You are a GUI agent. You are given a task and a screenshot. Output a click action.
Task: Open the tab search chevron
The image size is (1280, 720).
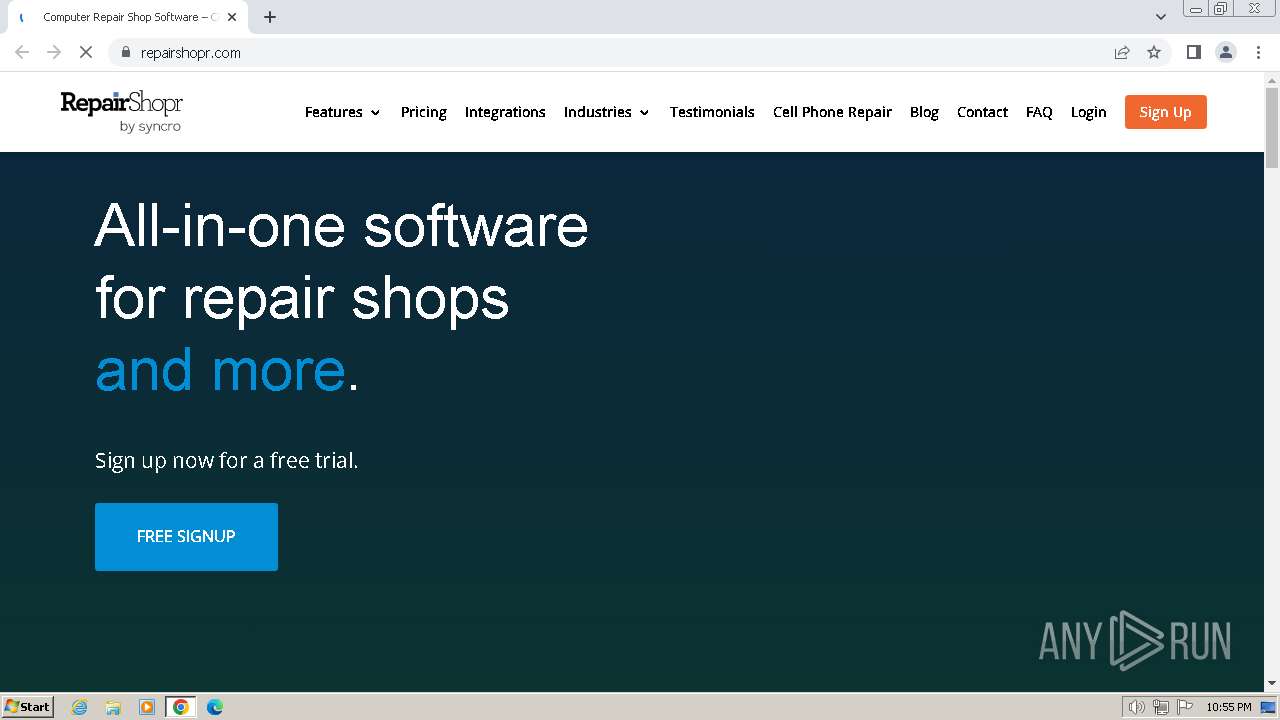point(1161,17)
